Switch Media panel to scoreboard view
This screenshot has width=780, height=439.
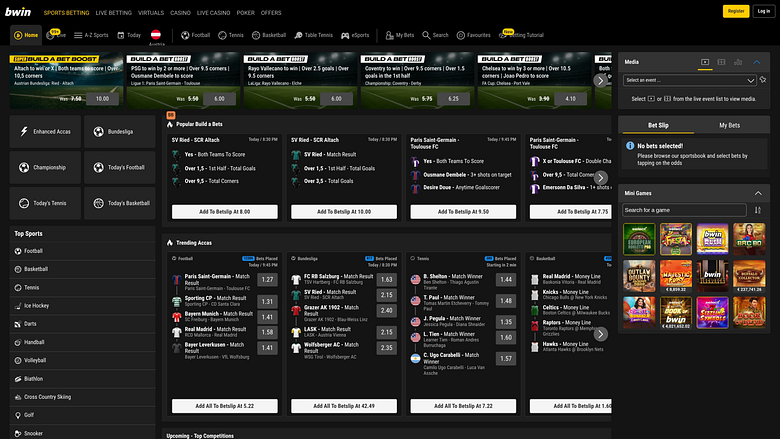click(721, 62)
